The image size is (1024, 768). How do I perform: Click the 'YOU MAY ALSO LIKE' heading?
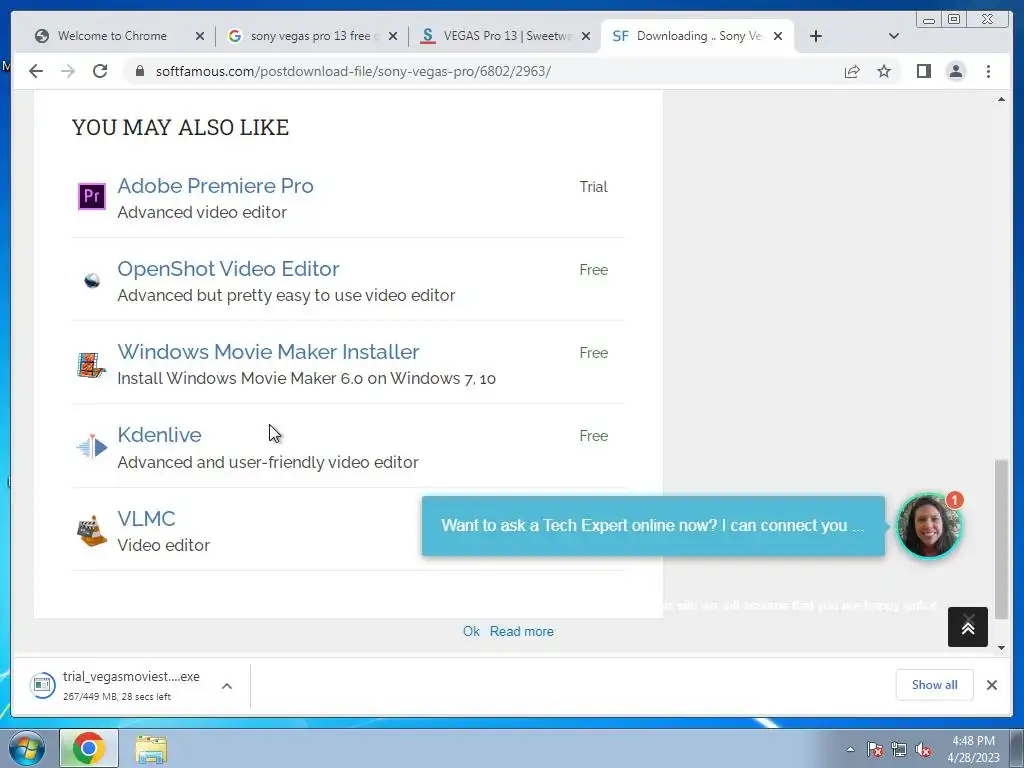[x=180, y=127]
